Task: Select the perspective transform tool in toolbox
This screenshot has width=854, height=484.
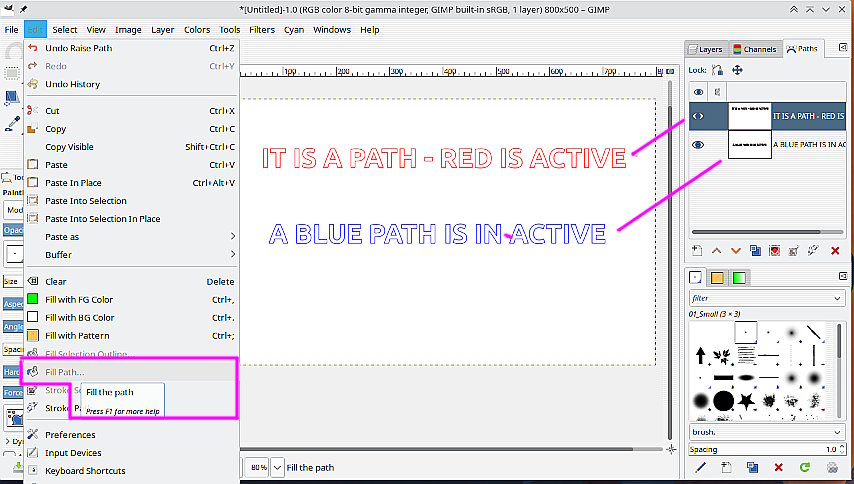Action: pyautogui.click(x=11, y=98)
